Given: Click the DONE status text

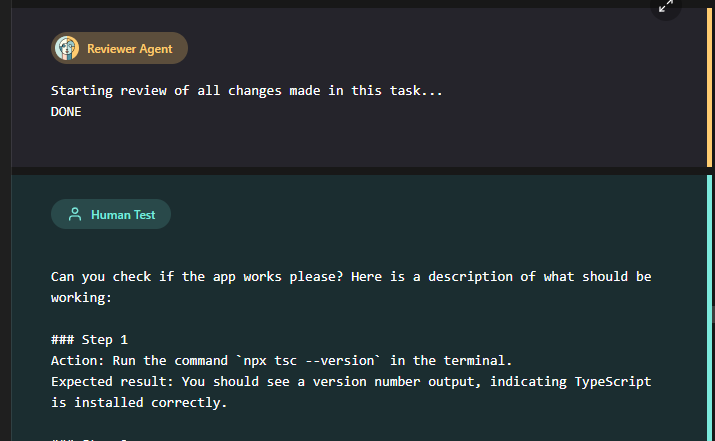Looking at the screenshot, I should (x=66, y=112).
